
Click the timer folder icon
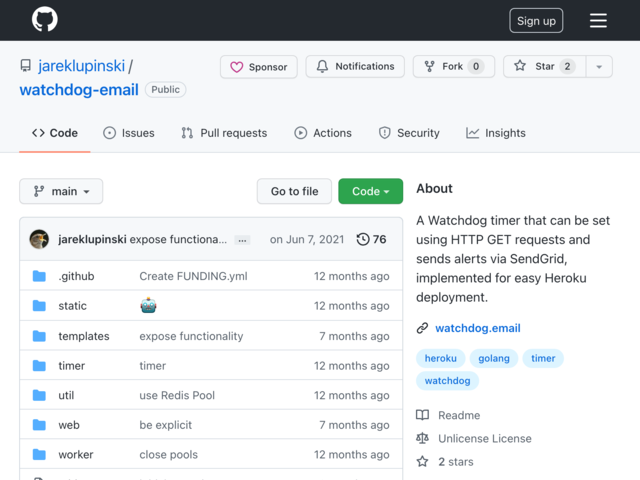pos(39,366)
